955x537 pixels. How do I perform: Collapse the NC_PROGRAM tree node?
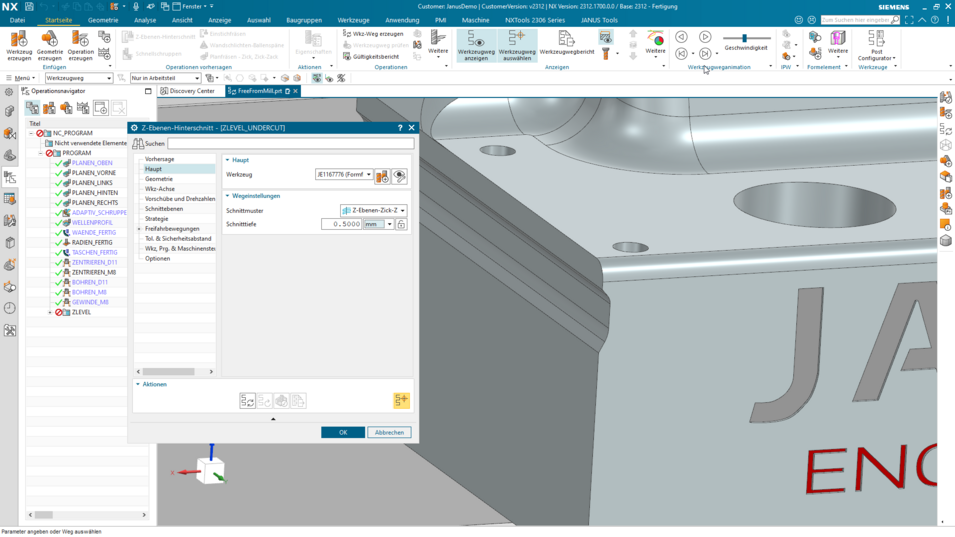point(31,133)
